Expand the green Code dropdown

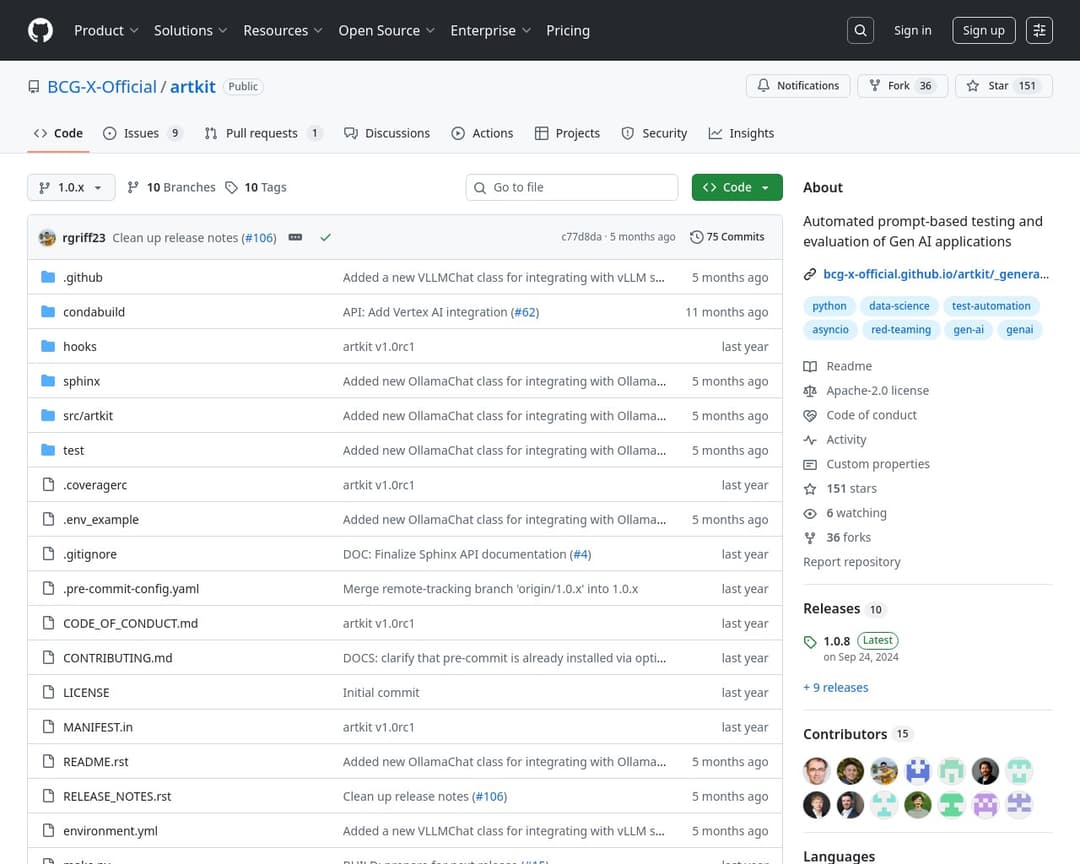pos(736,188)
